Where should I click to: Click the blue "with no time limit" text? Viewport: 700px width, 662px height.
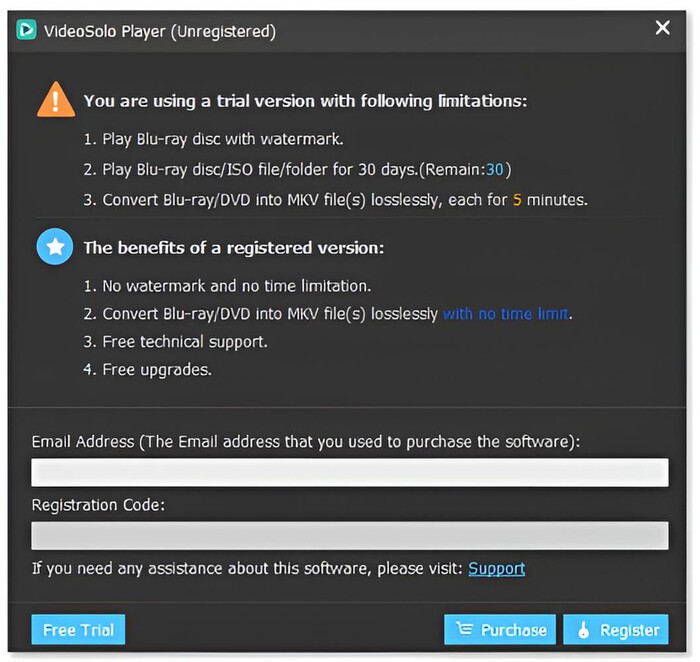506,314
